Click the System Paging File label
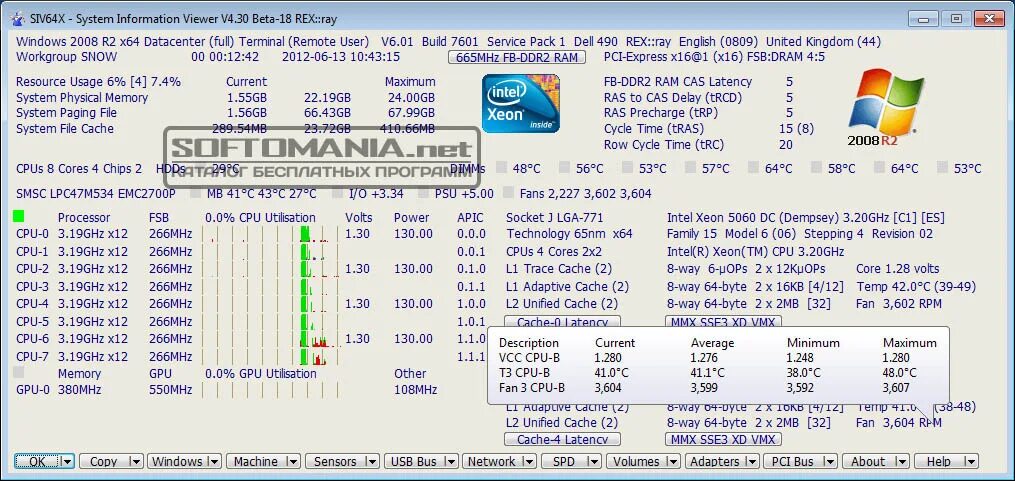Screen dimensions: 1015x481 pyautogui.click(x=66, y=113)
